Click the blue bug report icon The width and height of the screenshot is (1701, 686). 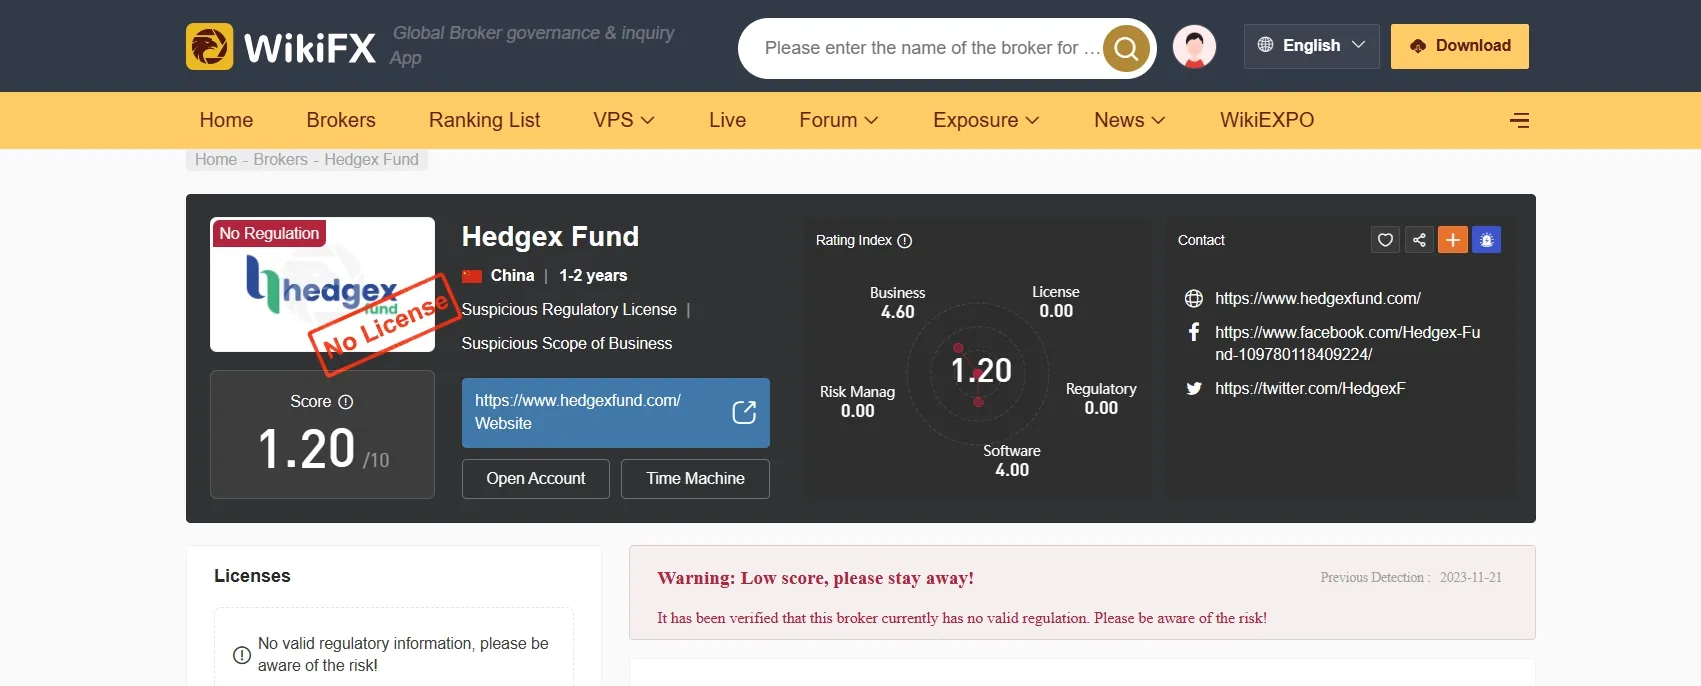point(1486,240)
